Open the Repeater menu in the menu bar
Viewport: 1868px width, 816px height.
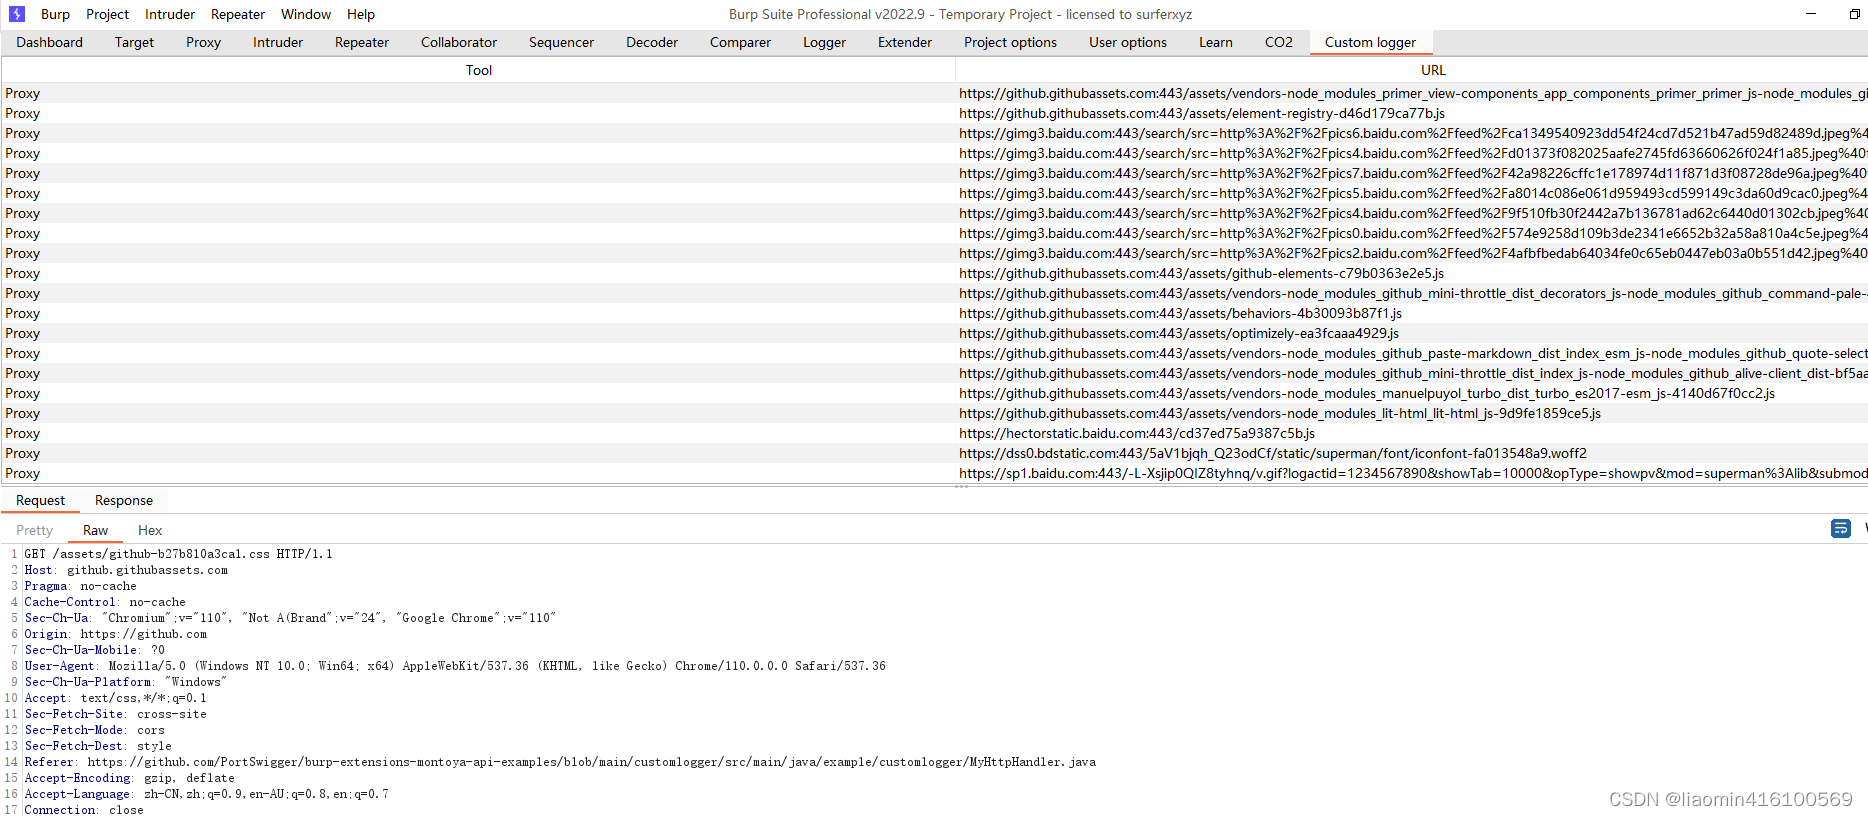(x=238, y=14)
